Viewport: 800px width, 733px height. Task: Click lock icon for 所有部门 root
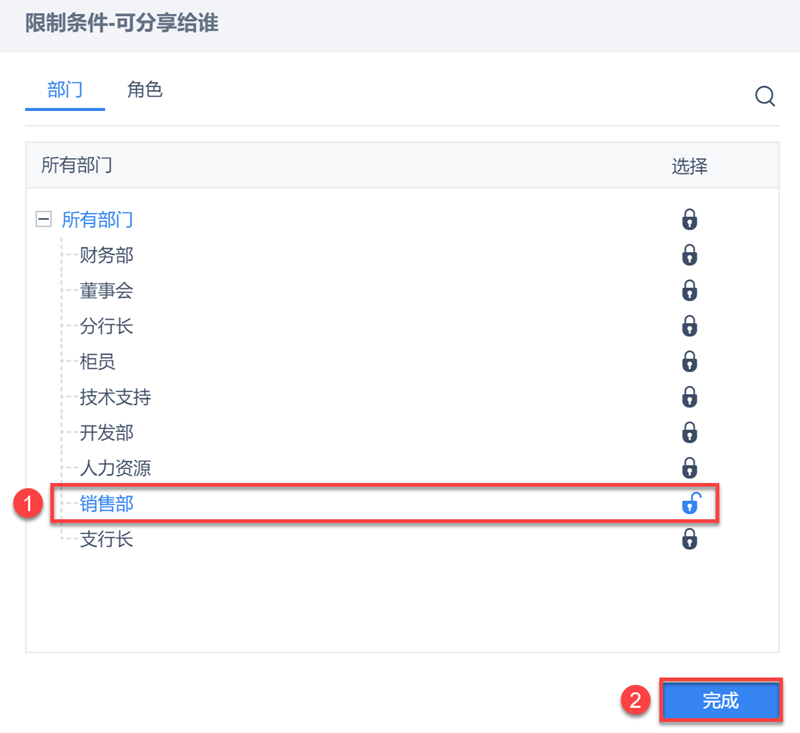(689, 220)
